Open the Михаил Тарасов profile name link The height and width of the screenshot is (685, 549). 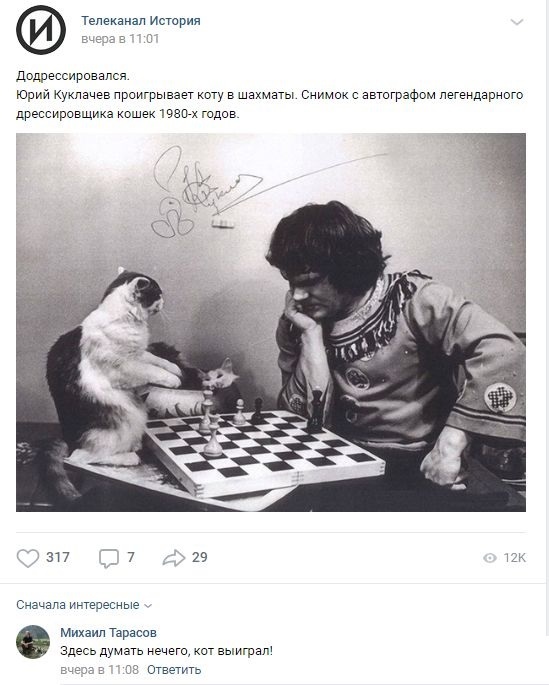(x=108, y=633)
